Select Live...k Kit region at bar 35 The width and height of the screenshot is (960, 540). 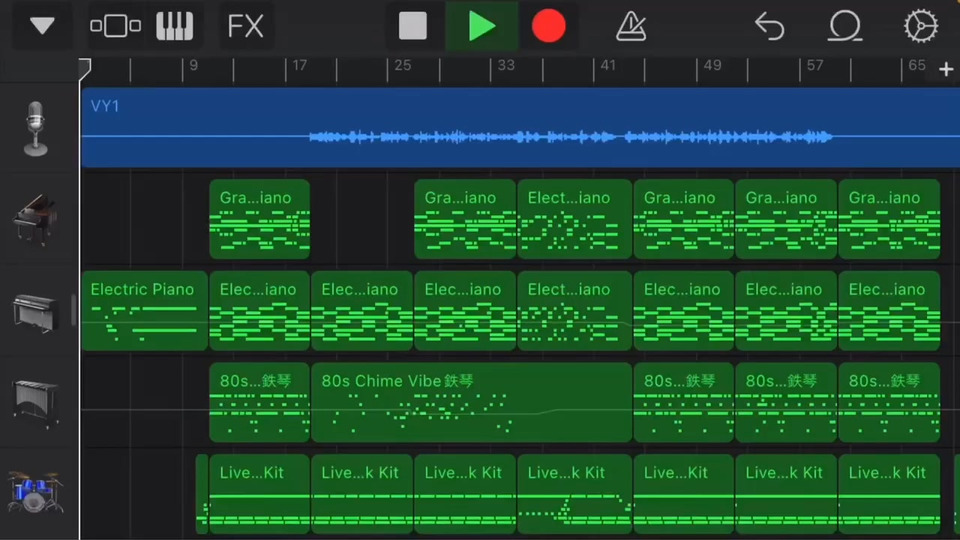point(574,494)
